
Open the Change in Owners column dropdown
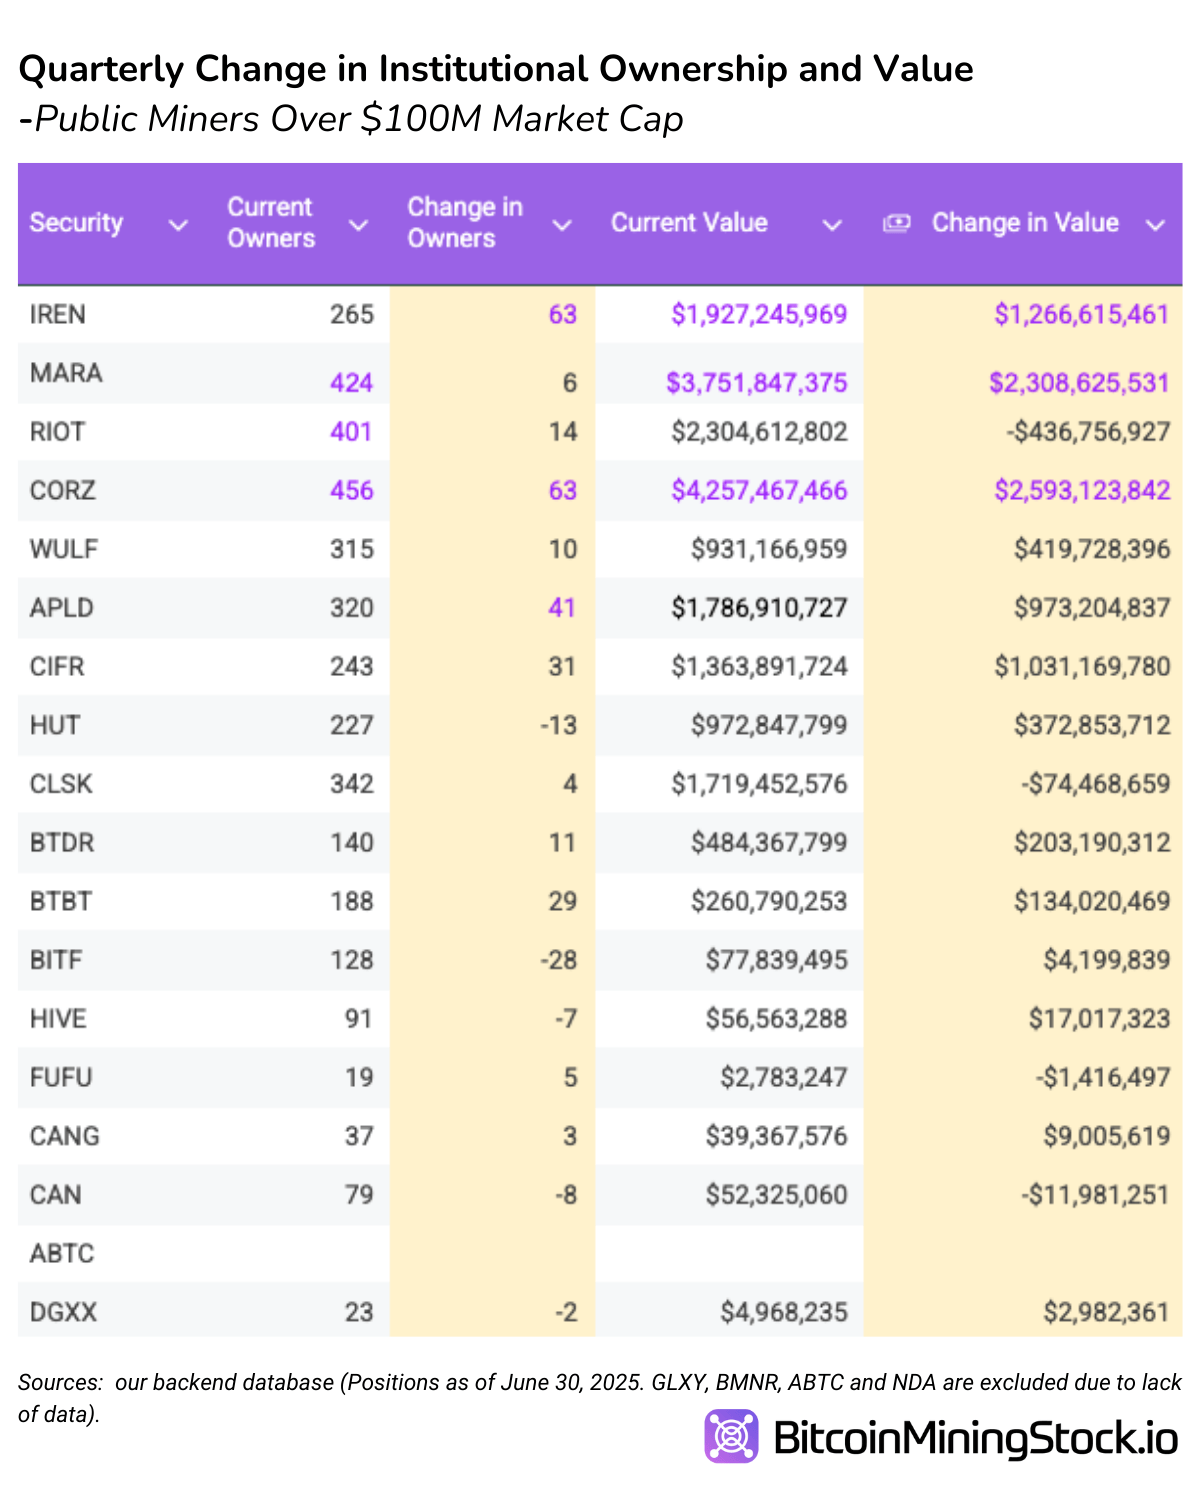561,225
